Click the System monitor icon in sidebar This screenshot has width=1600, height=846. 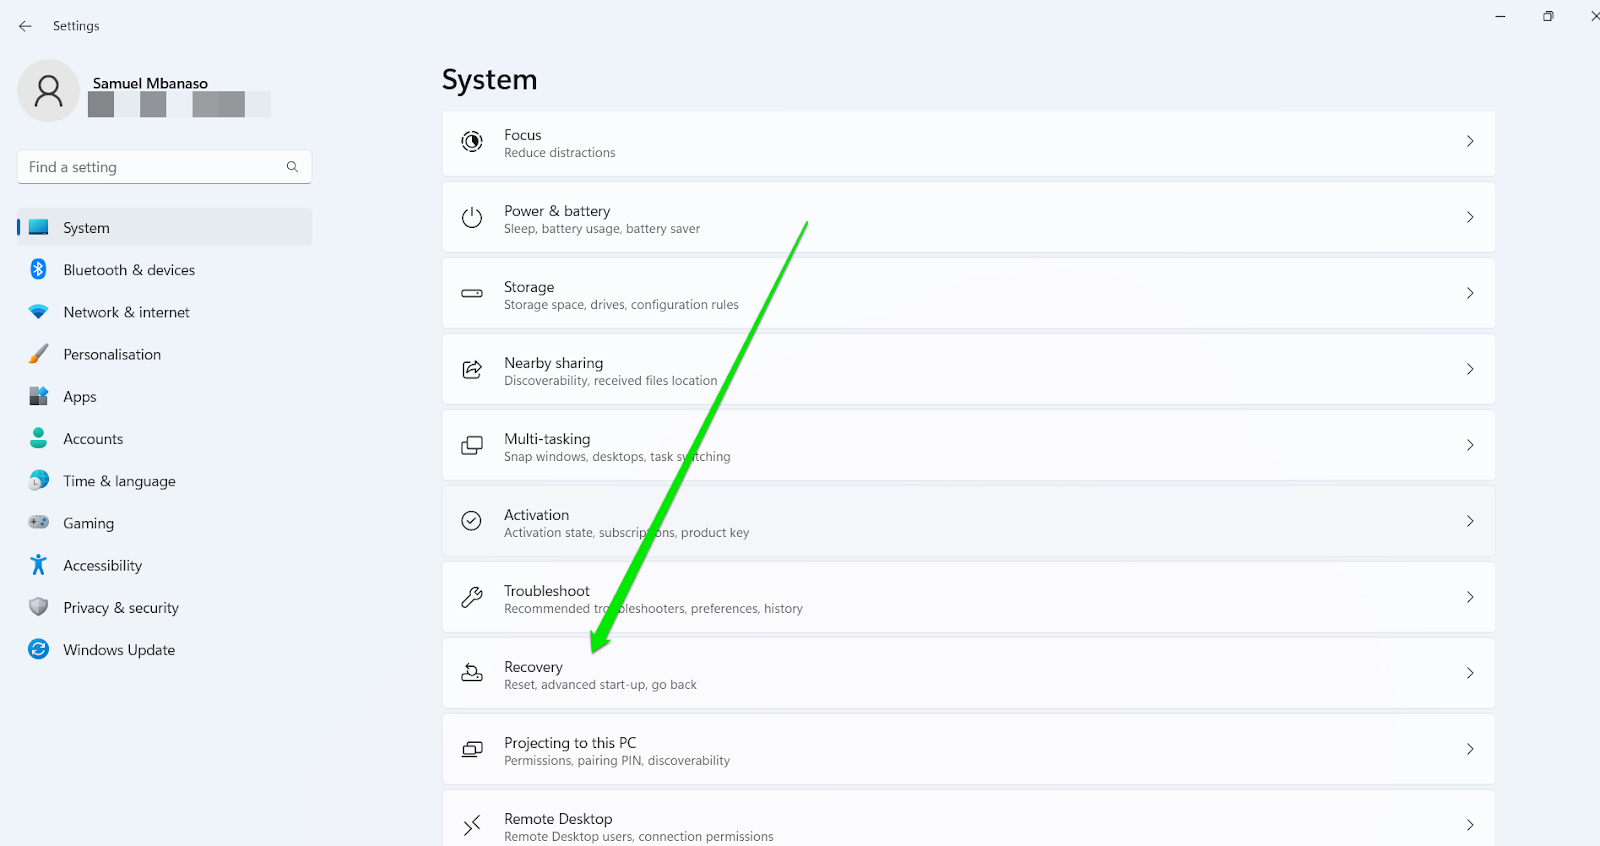click(x=39, y=227)
